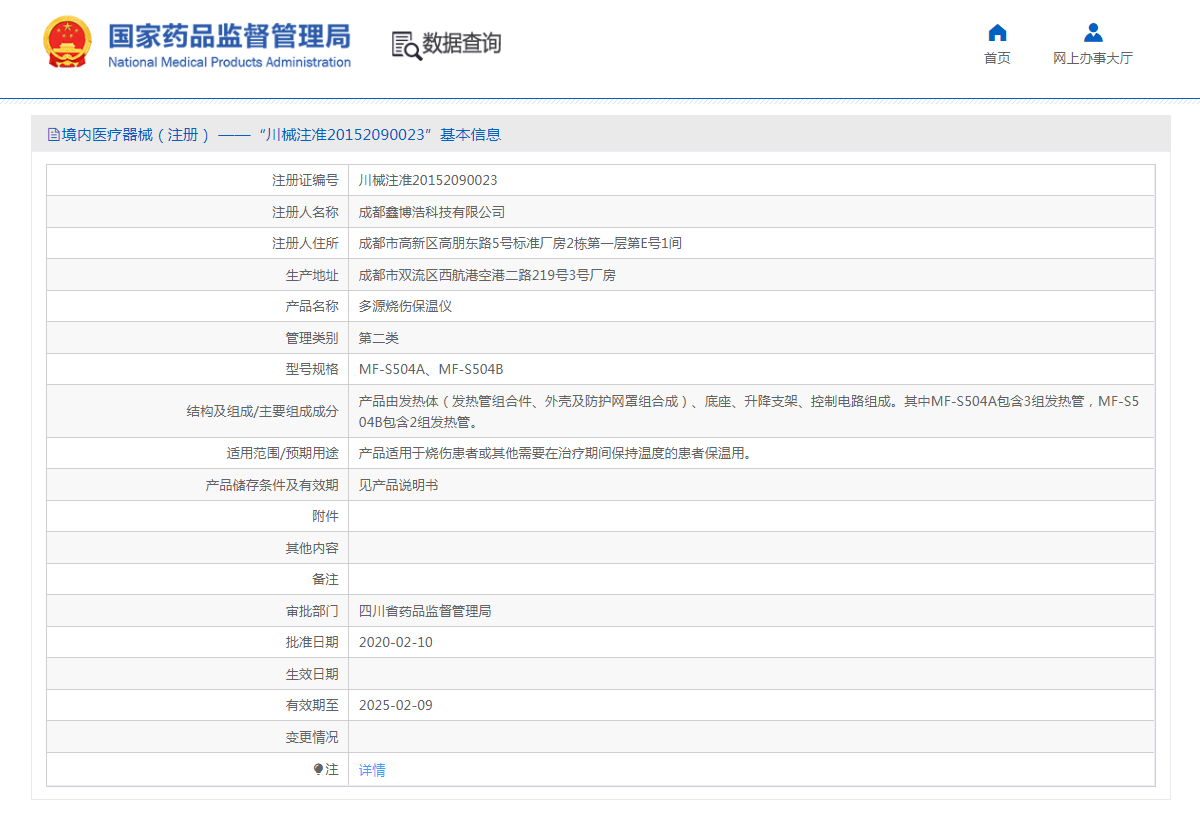Click the 适用范围/预期用途 label

click(x=282, y=453)
